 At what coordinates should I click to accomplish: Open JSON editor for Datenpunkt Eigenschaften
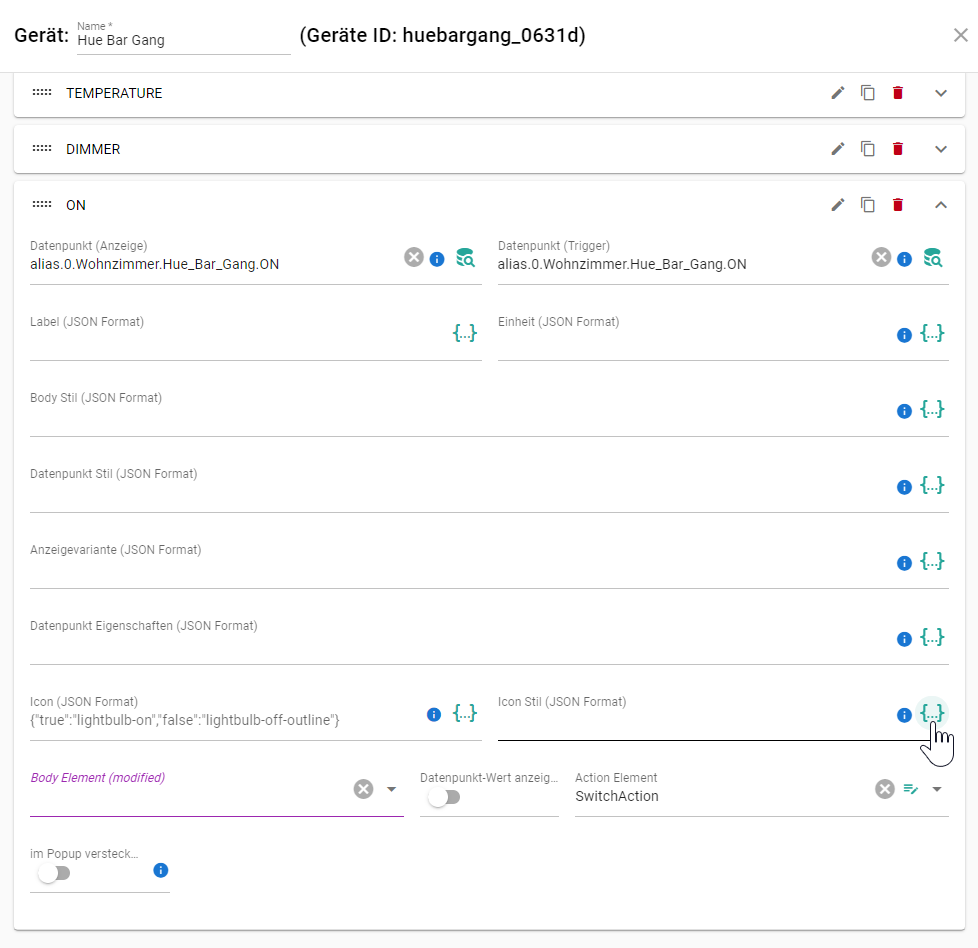point(932,637)
